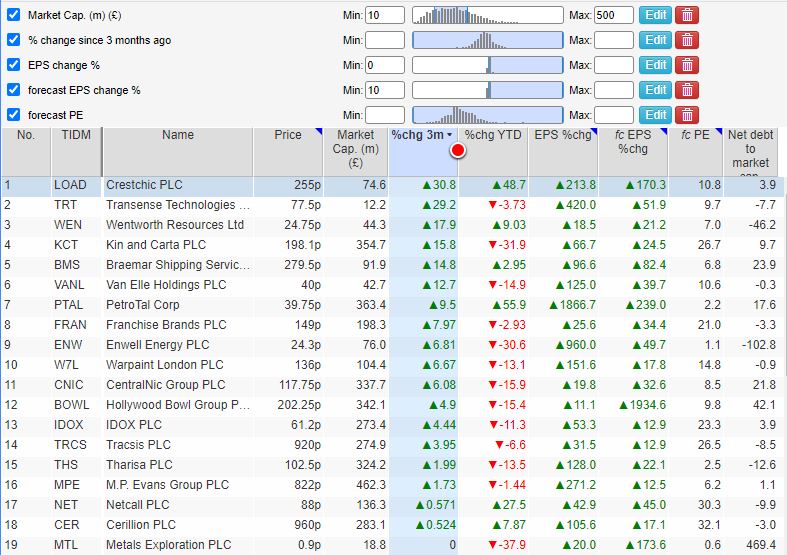The height and width of the screenshot is (555, 787).
Task: Sort by the %chg YTD column header
Action: click(493, 151)
